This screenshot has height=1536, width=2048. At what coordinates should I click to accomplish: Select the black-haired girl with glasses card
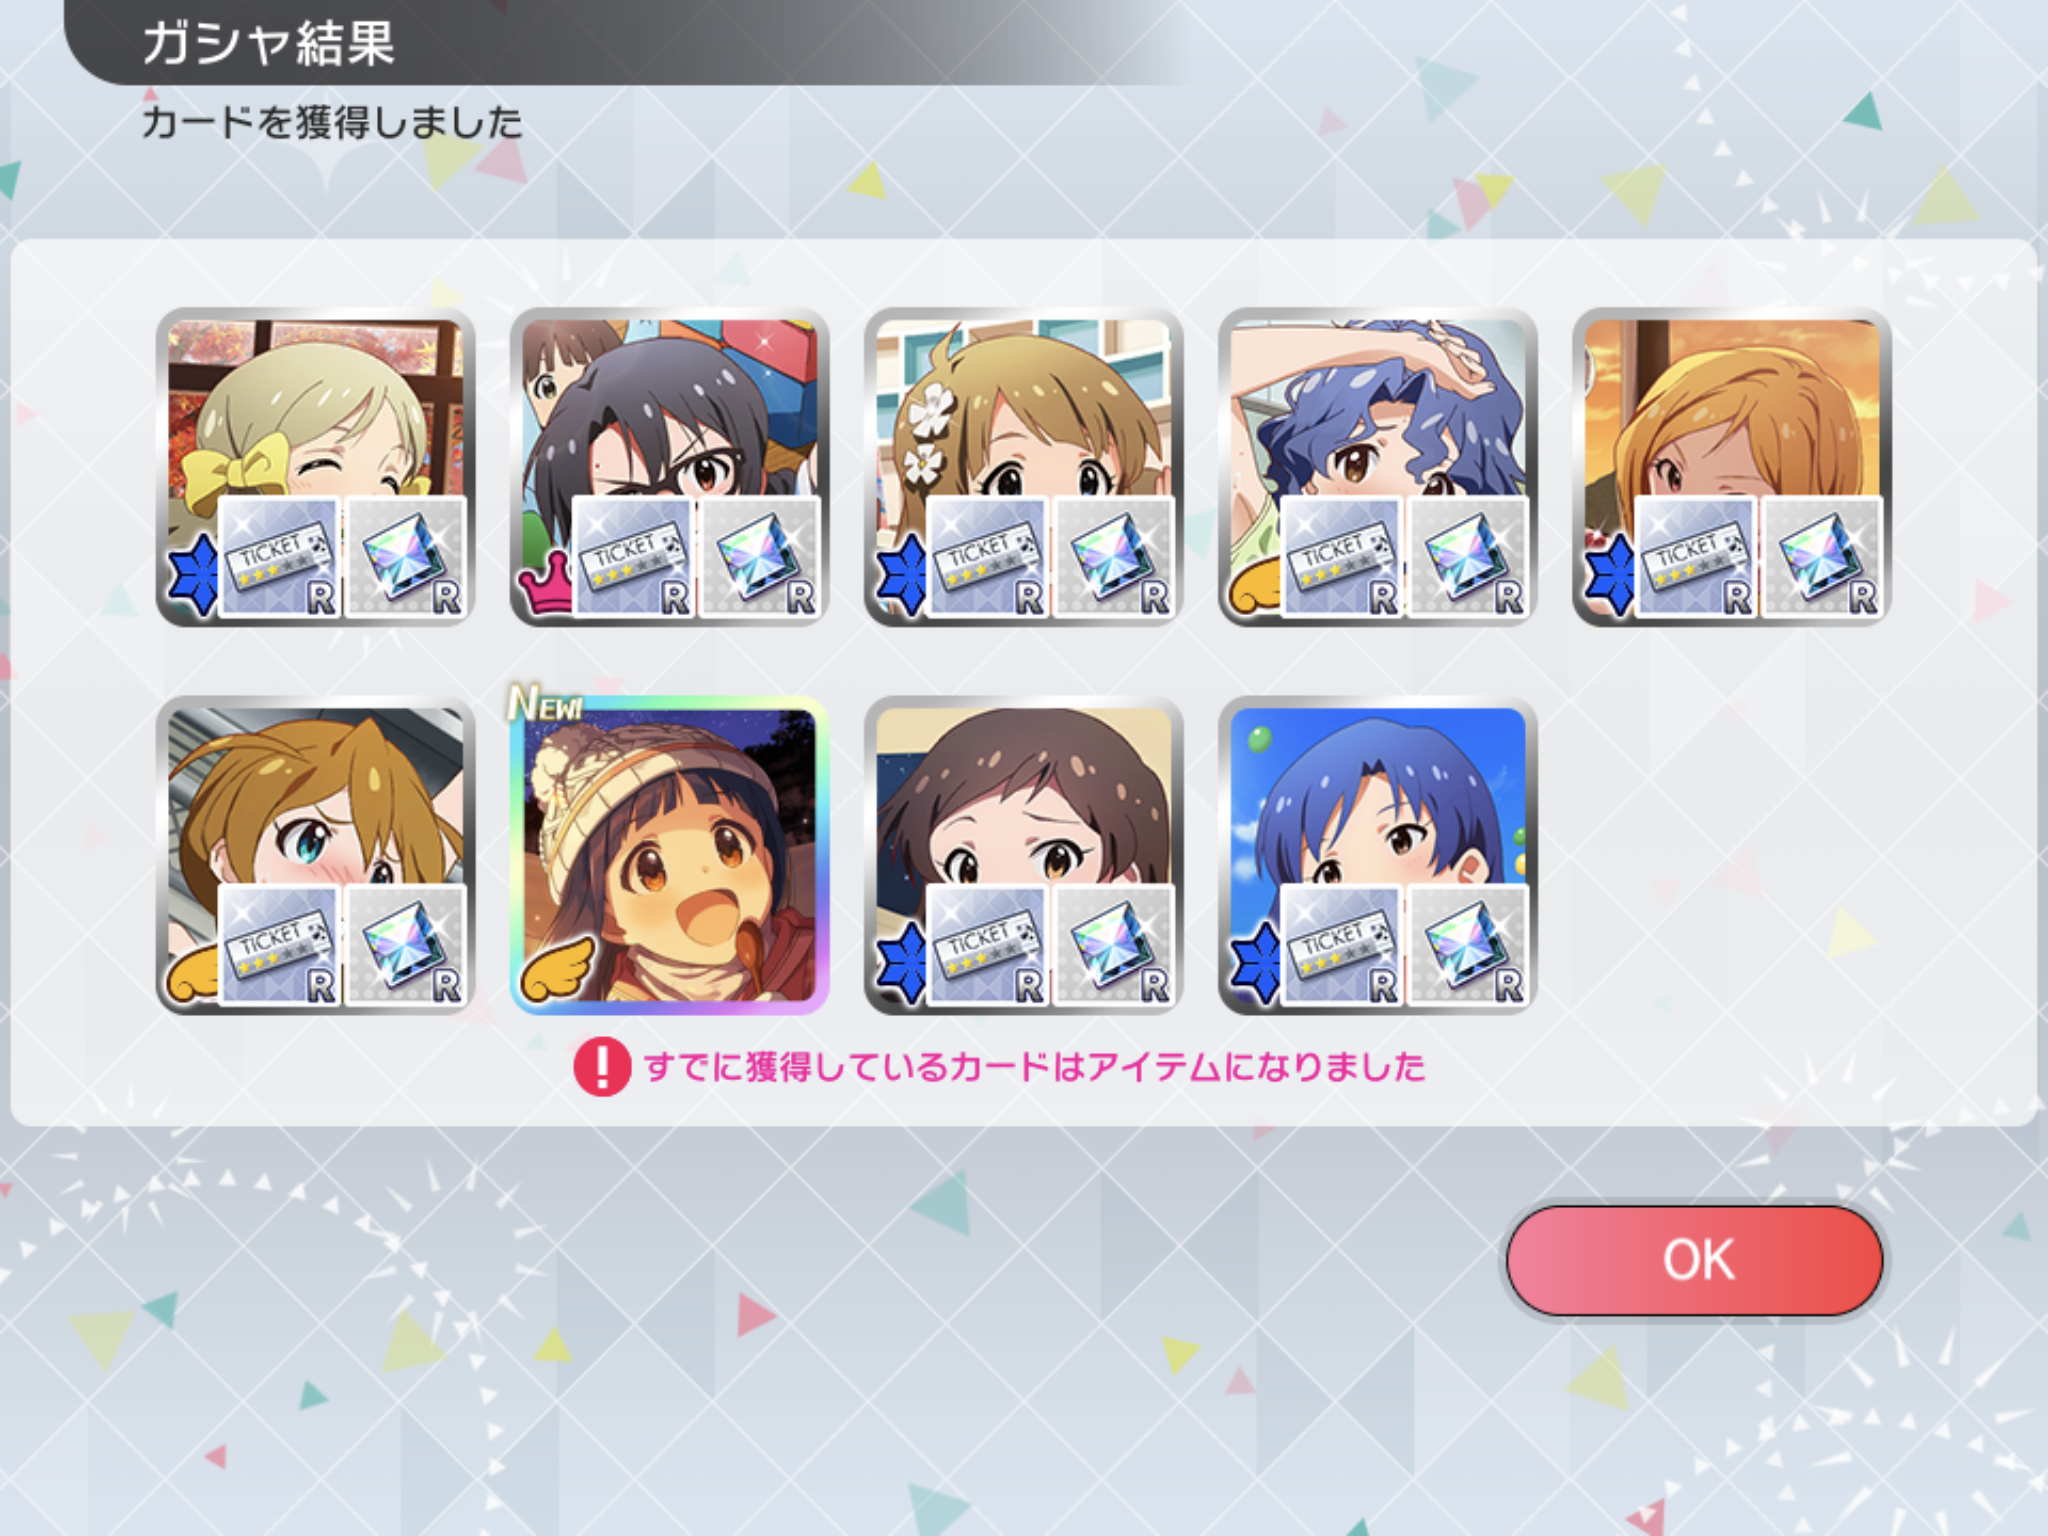(669, 467)
